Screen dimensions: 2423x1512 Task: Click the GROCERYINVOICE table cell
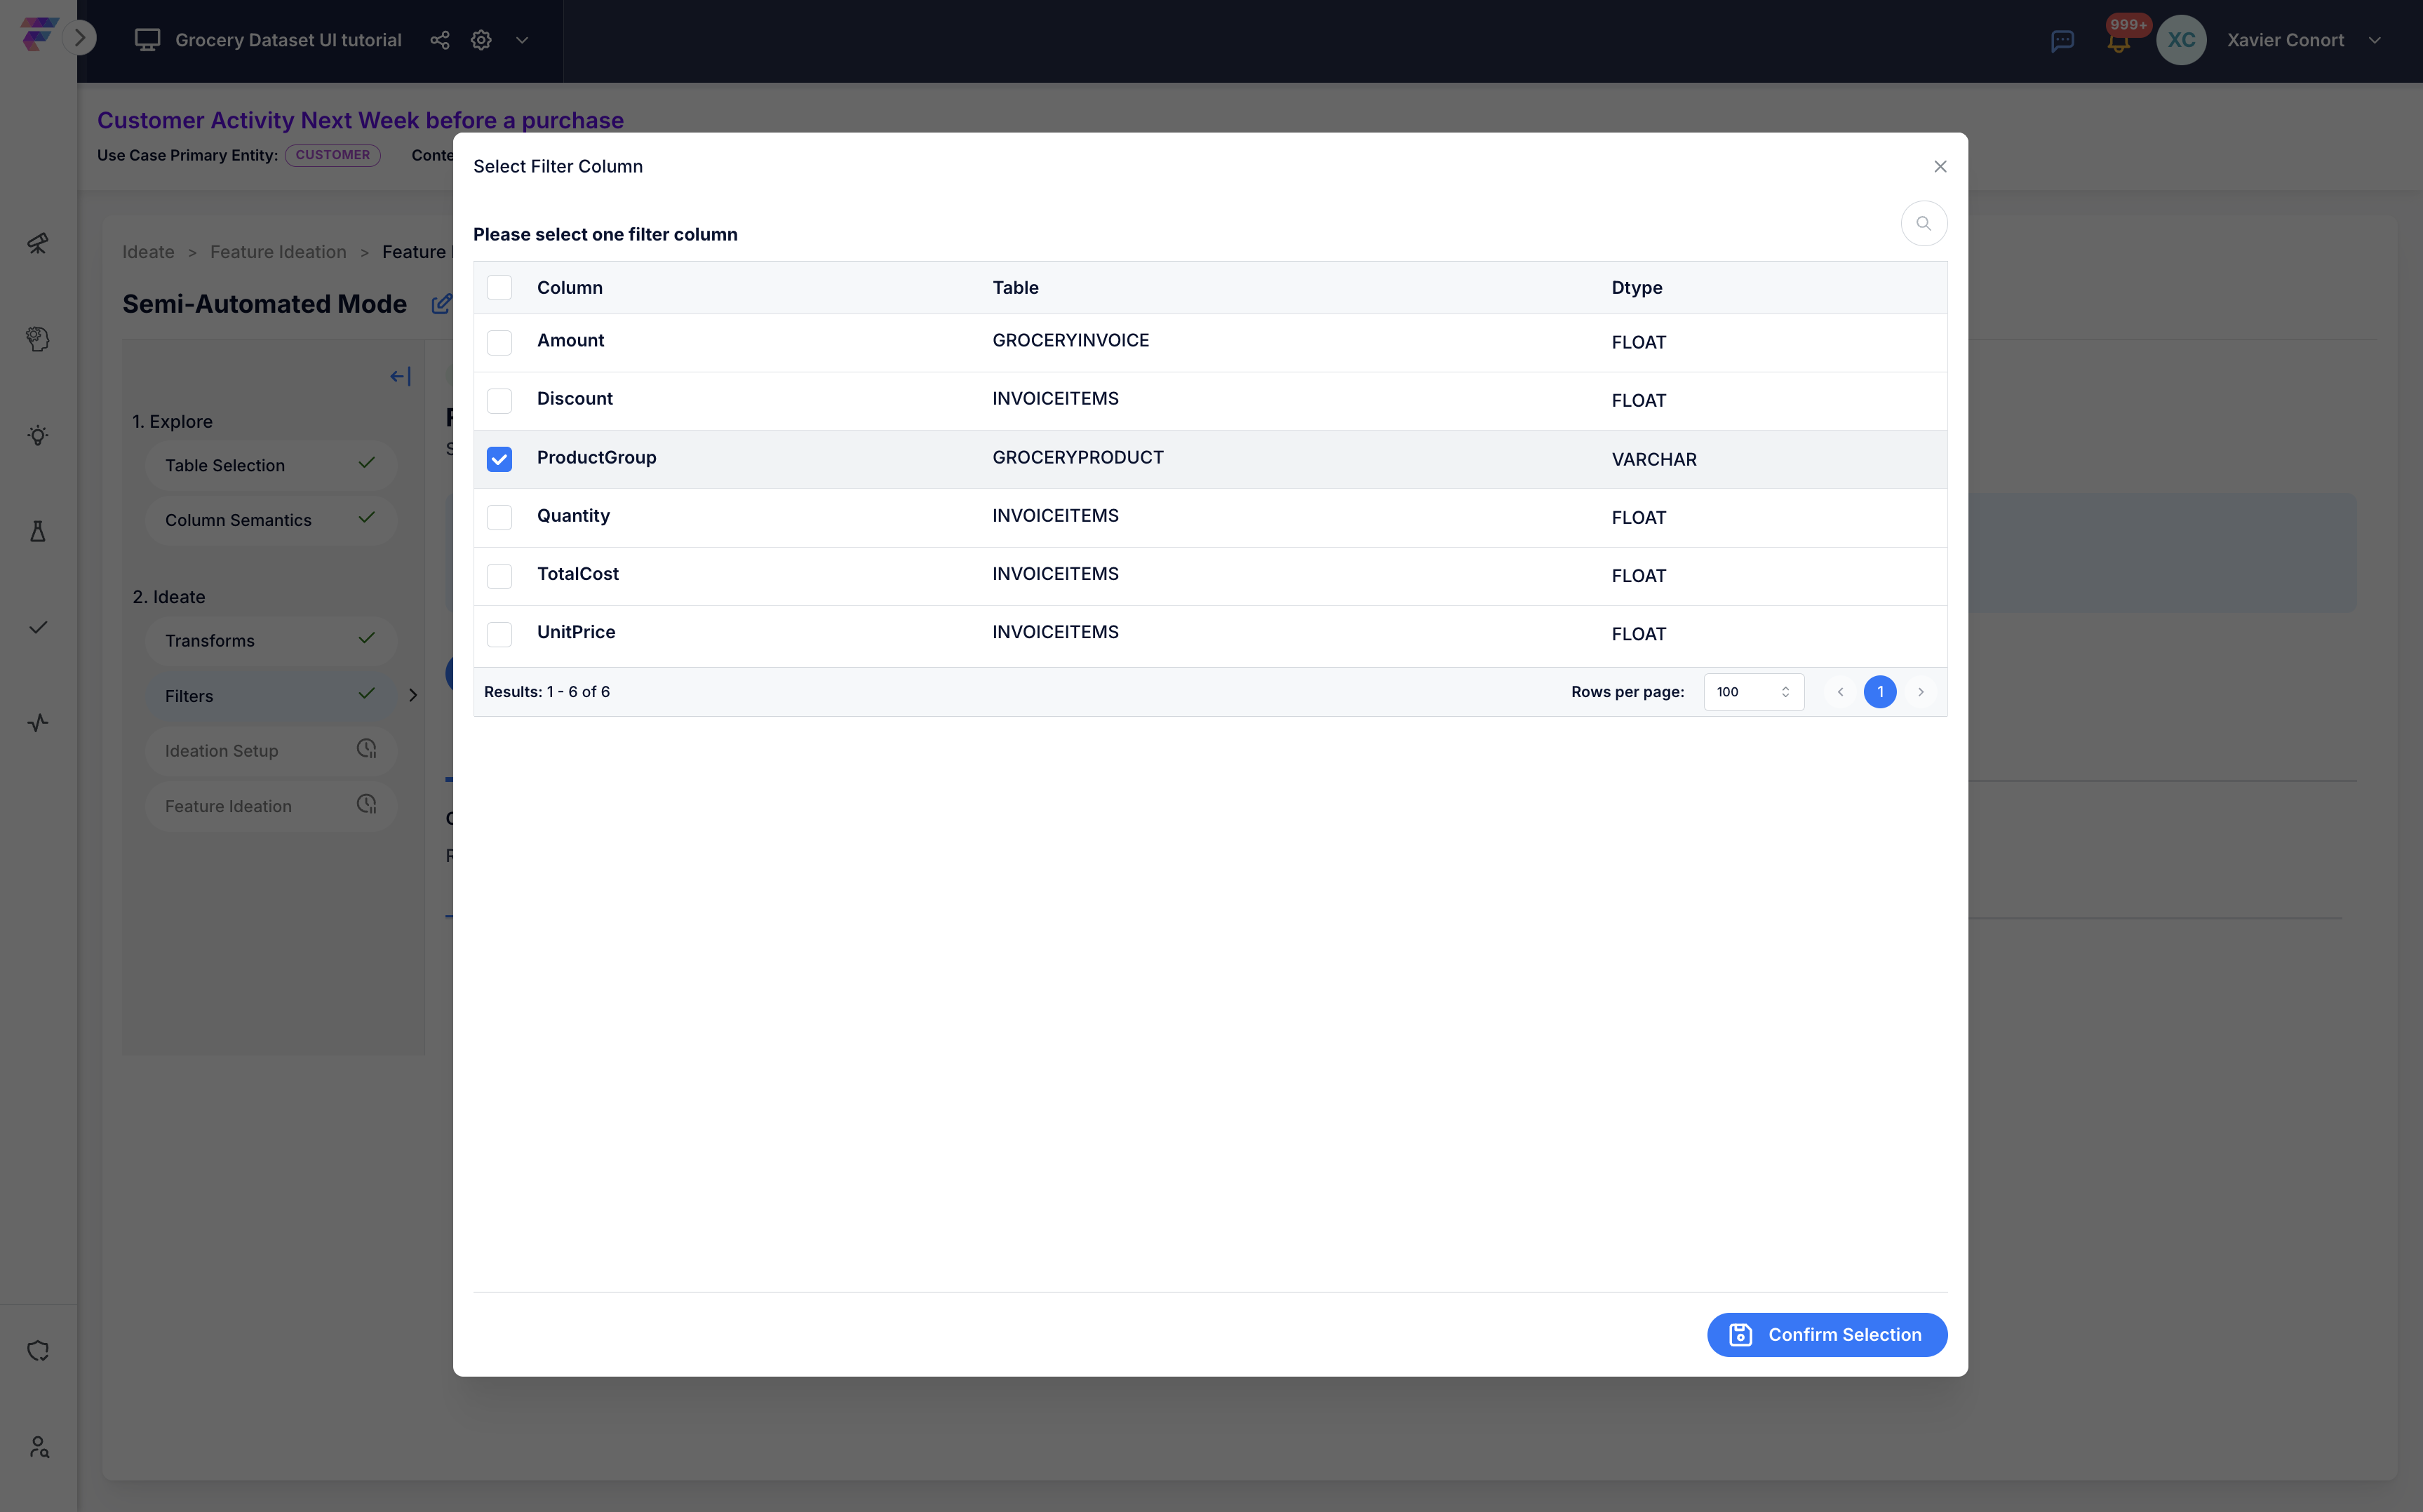(x=1070, y=340)
